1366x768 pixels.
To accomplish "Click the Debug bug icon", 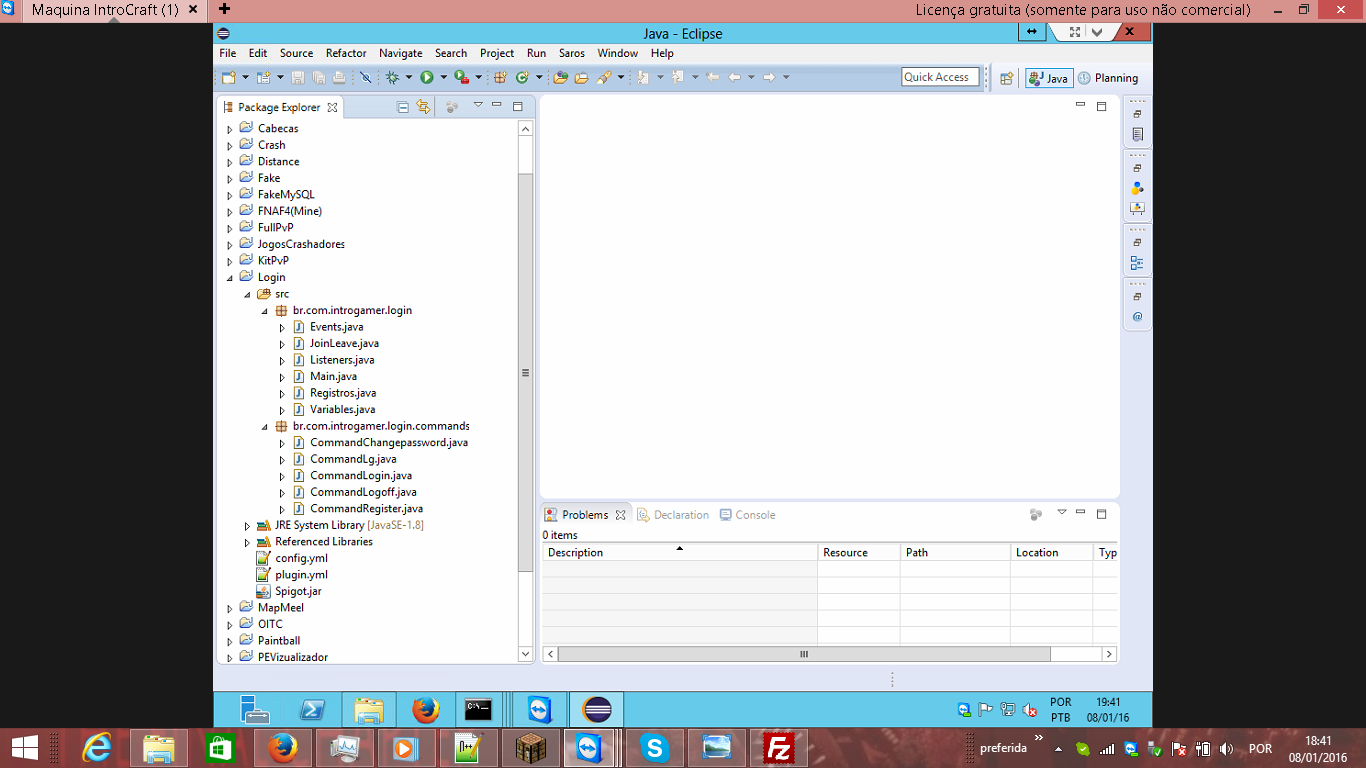I will pyautogui.click(x=392, y=77).
